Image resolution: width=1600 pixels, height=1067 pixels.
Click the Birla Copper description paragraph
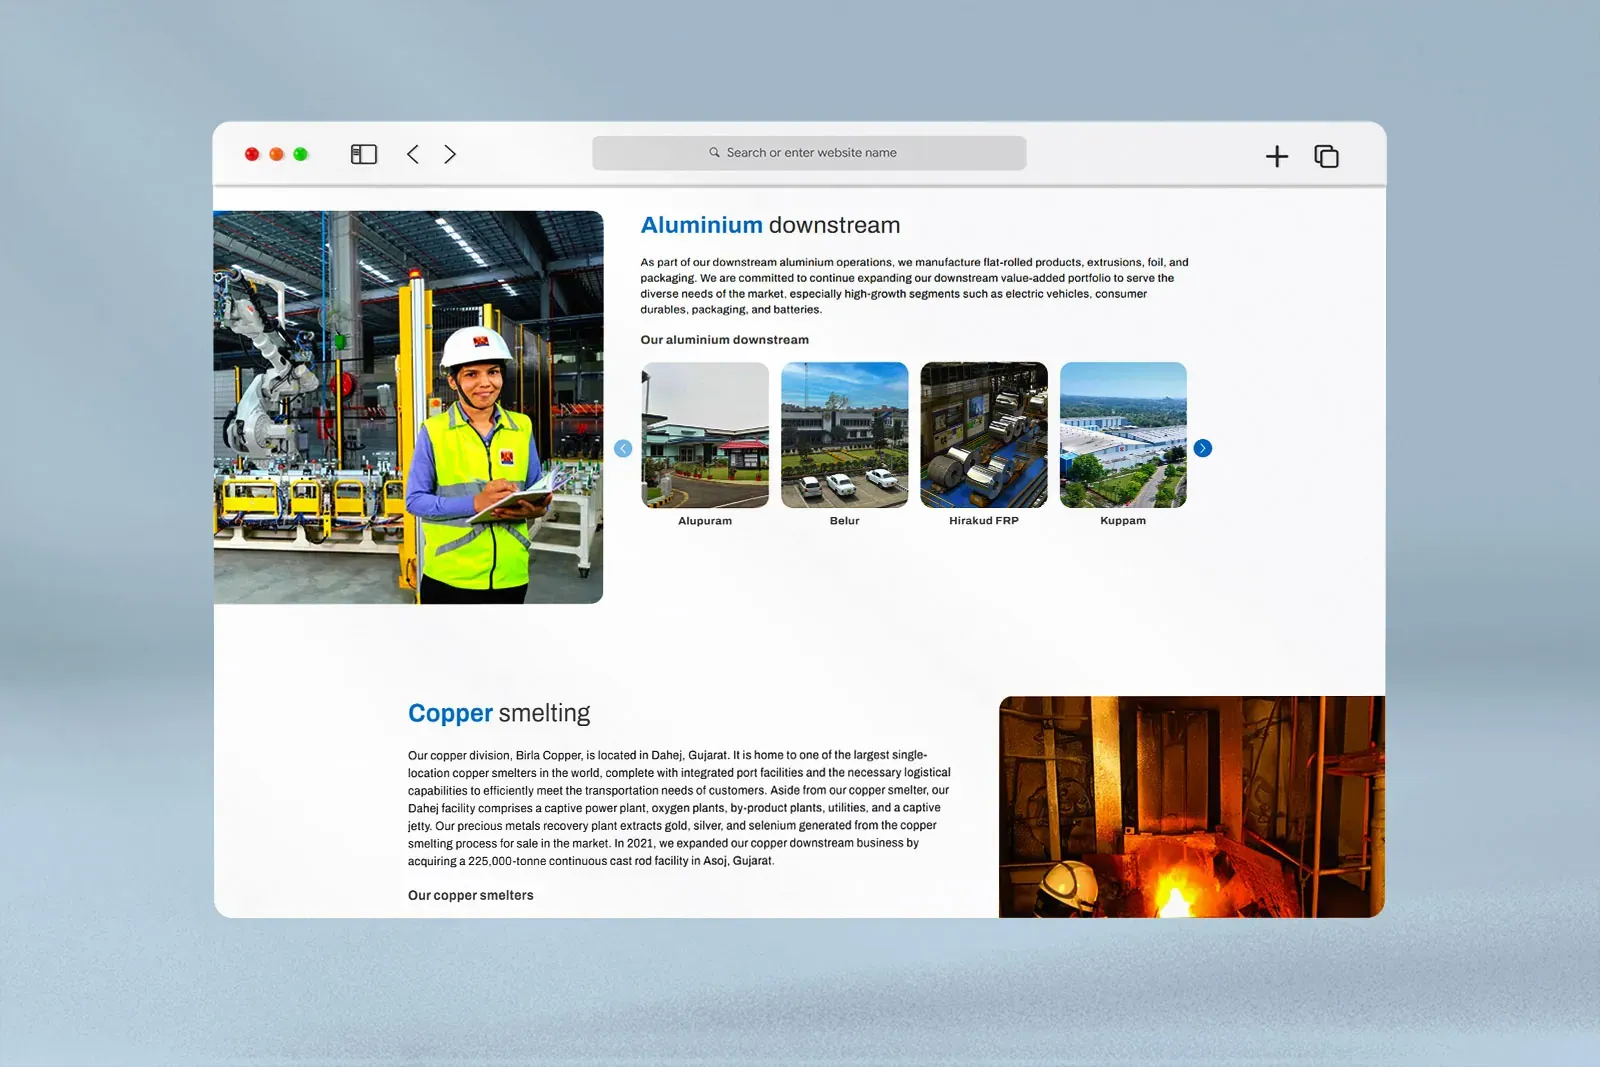click(x=679, y=808)
